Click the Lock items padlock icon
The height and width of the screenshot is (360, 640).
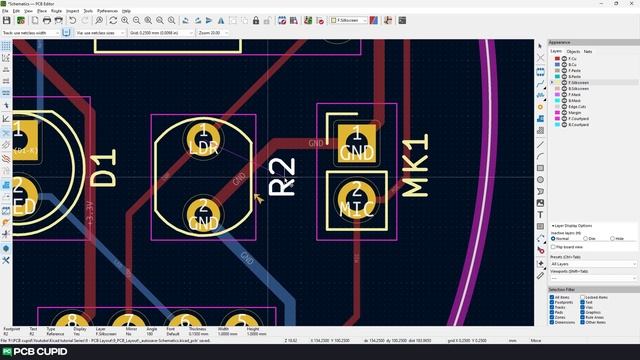[256, 20]
